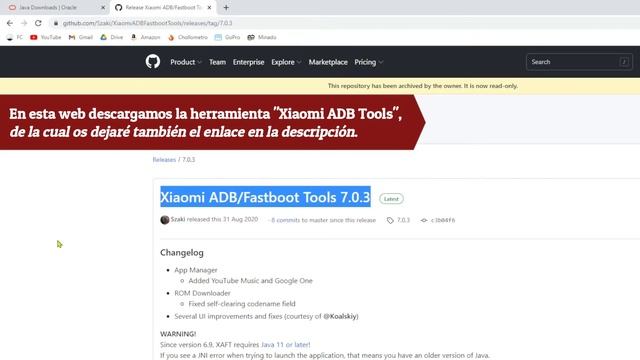Click the App Manager changelog item
The image size is (640, 360).
tap(196, 270)
